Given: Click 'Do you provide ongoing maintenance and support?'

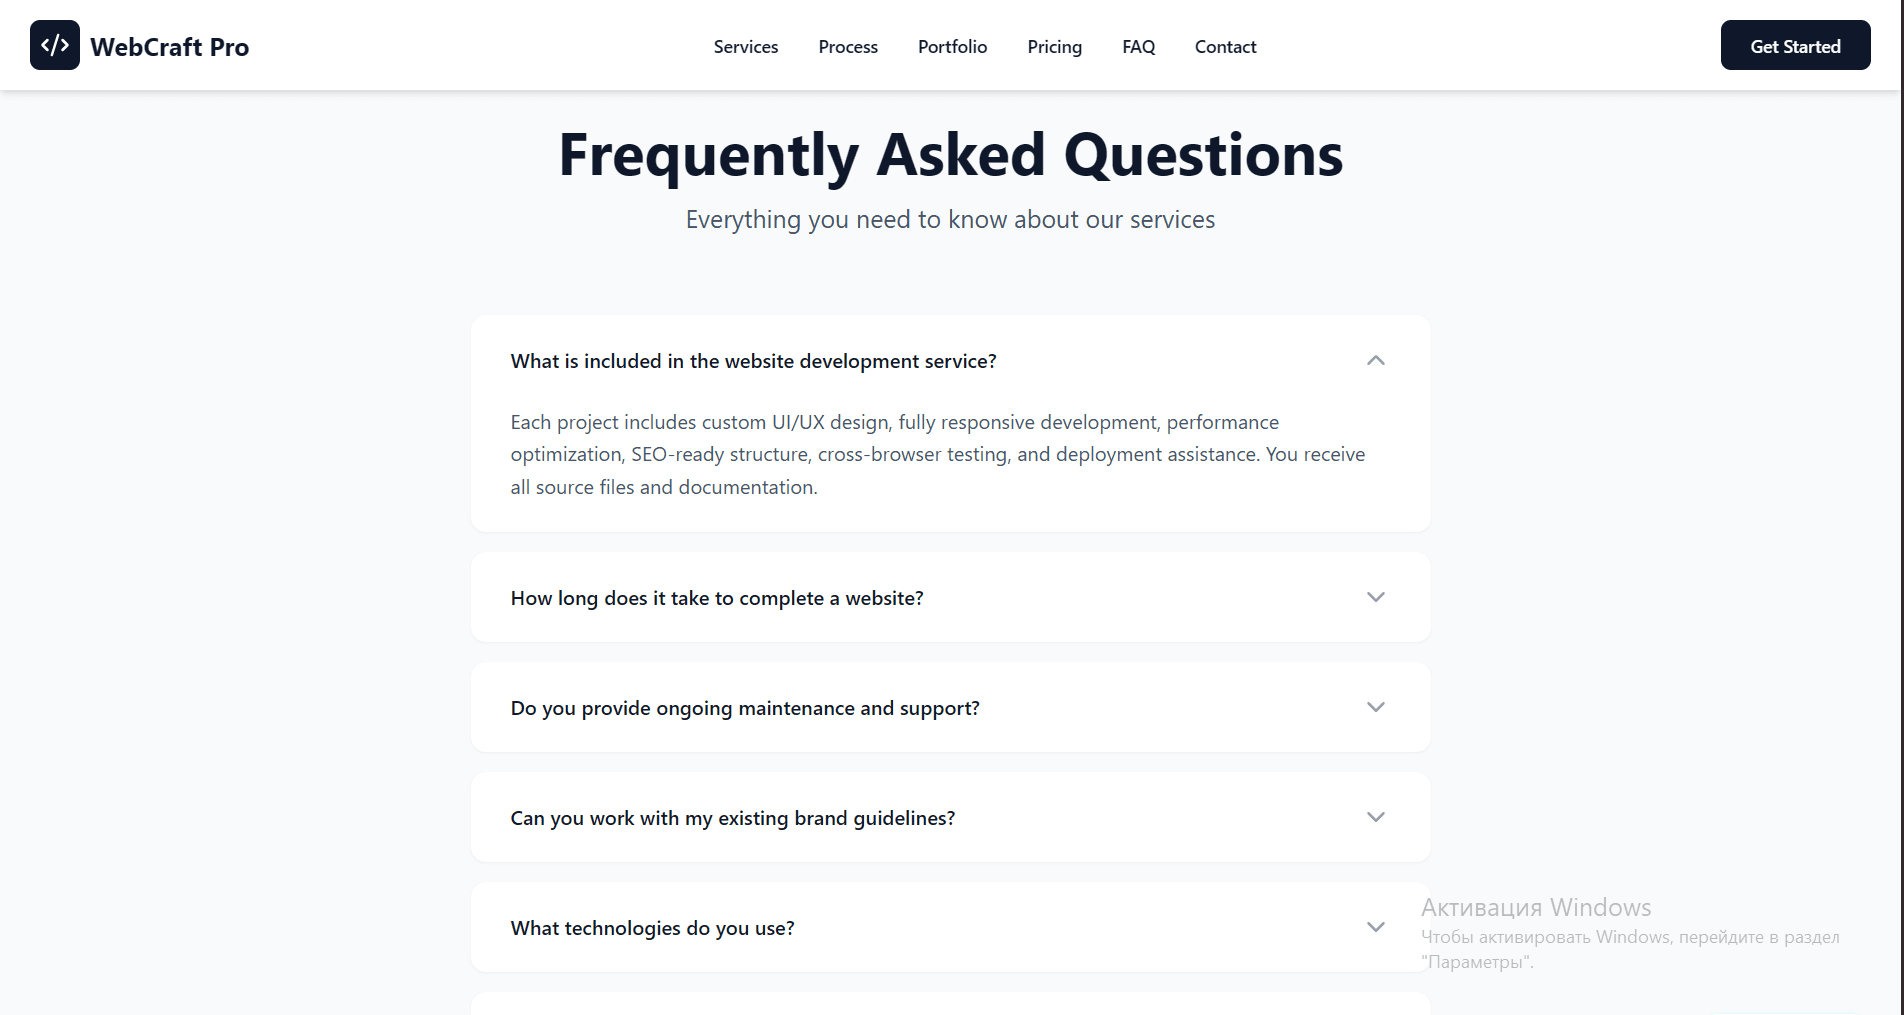Looking at the screenshot, I should (745, 708).
